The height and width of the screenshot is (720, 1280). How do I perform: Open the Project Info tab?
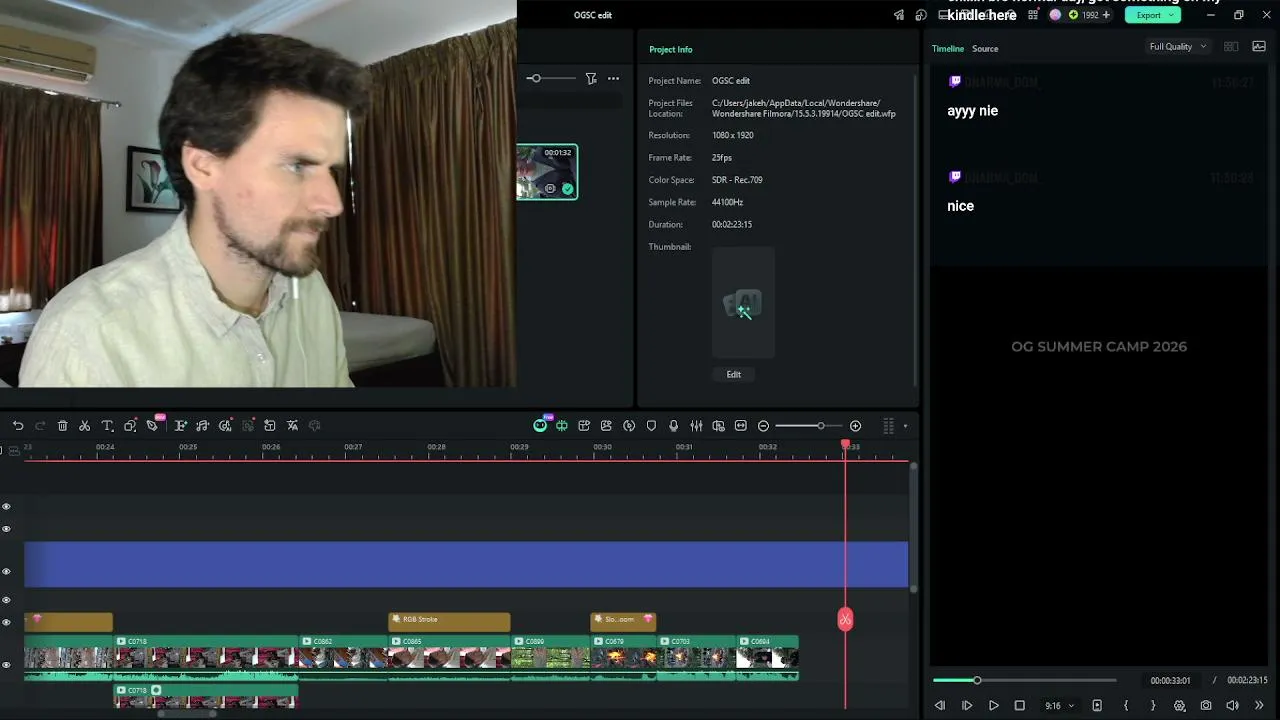671,49
